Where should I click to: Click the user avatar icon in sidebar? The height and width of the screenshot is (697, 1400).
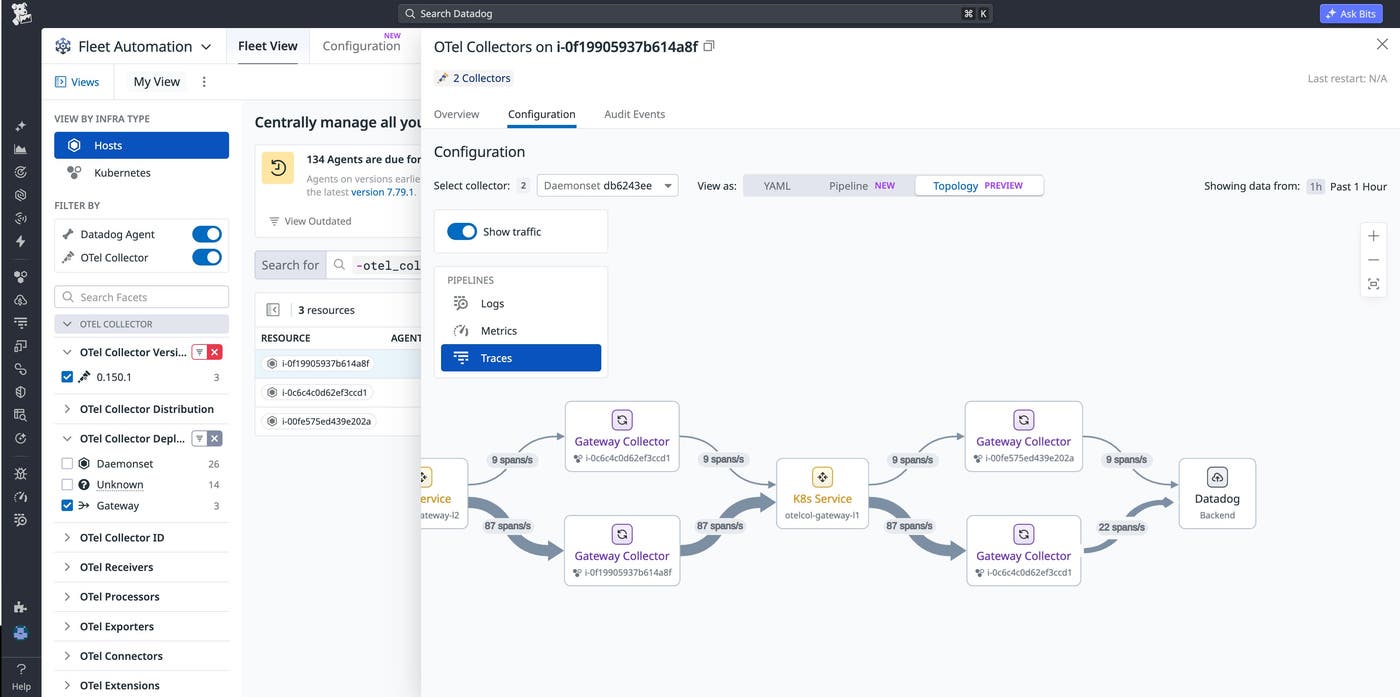click(x=20, y=632)
